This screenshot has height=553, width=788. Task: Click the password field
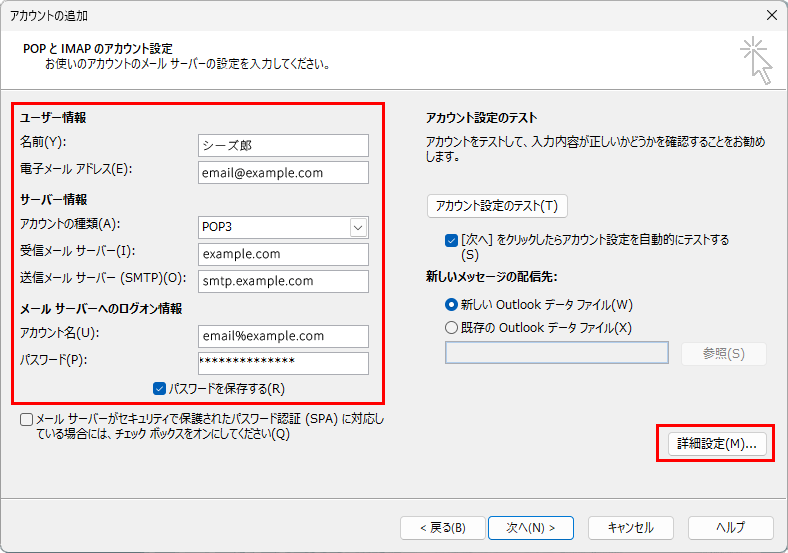point(283,362)
